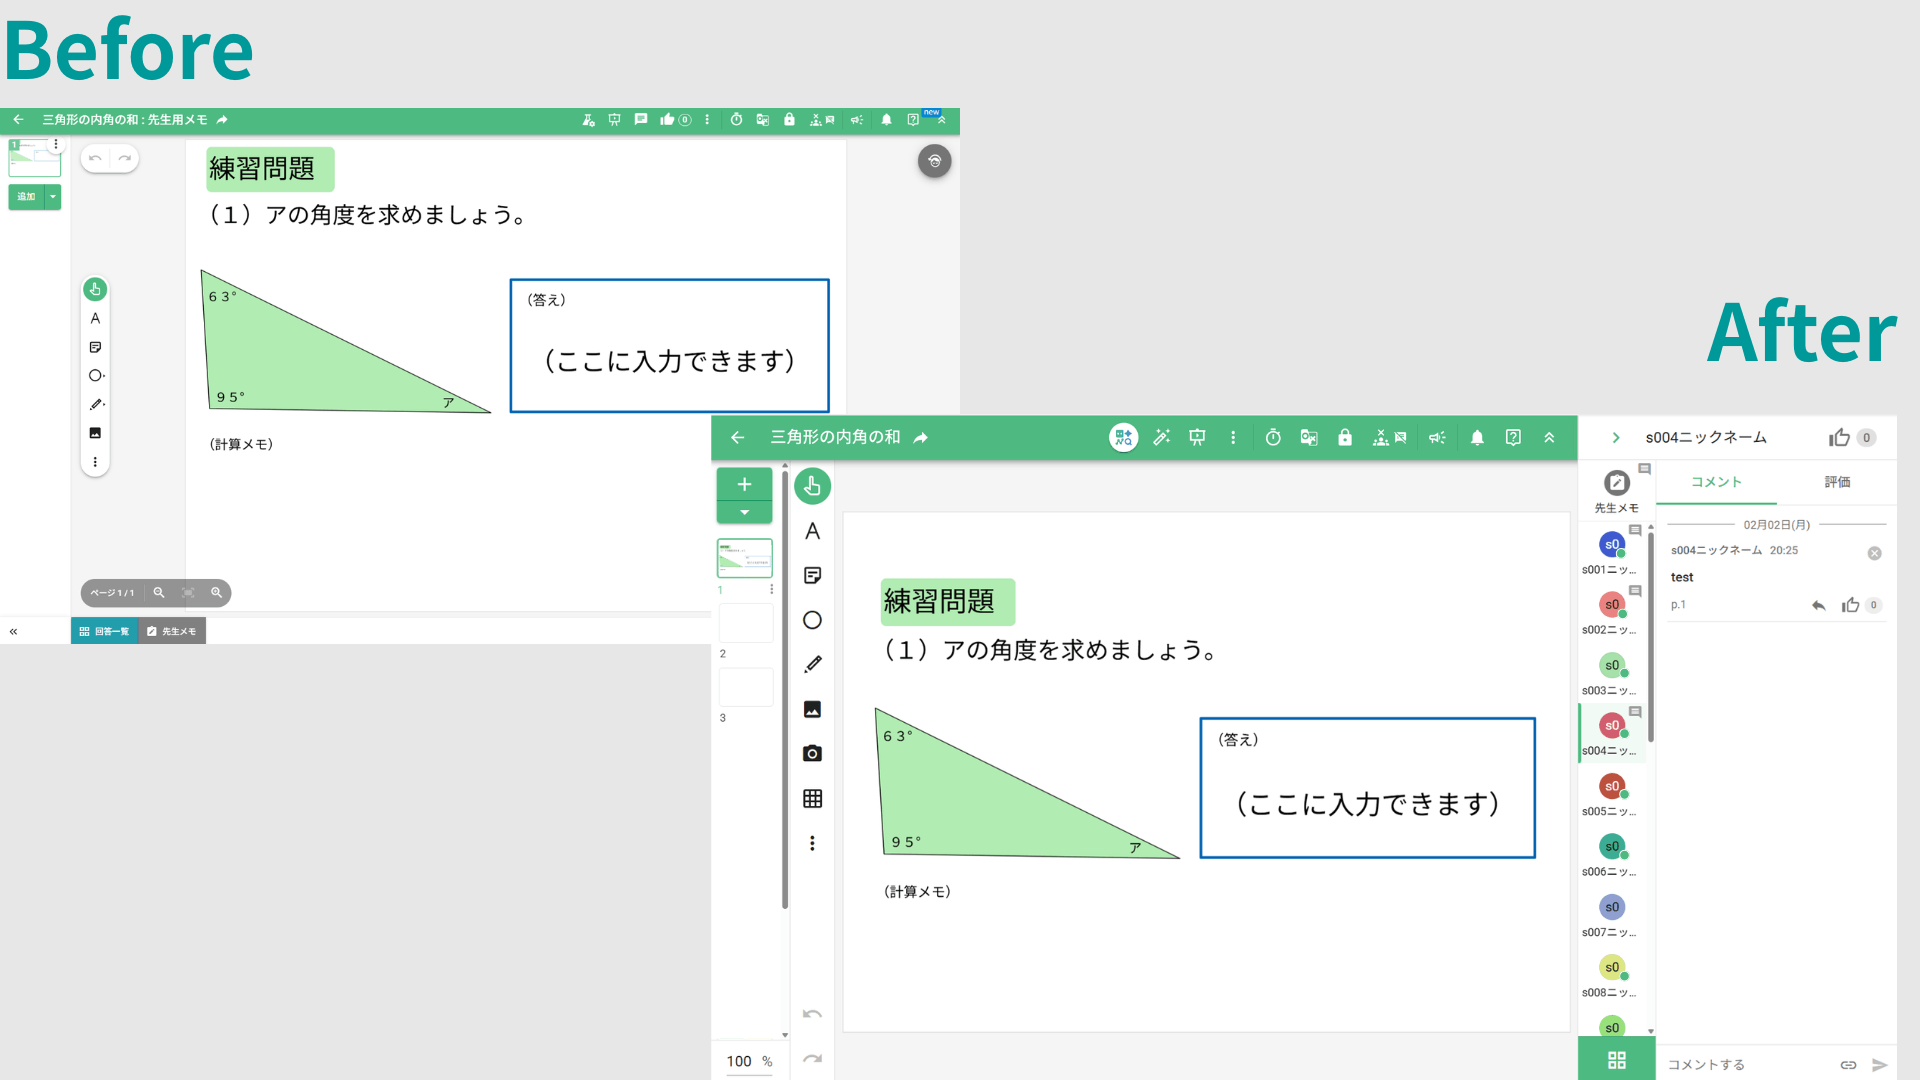
Task: Open the コメント tab
Action: tap(1716, 482)
